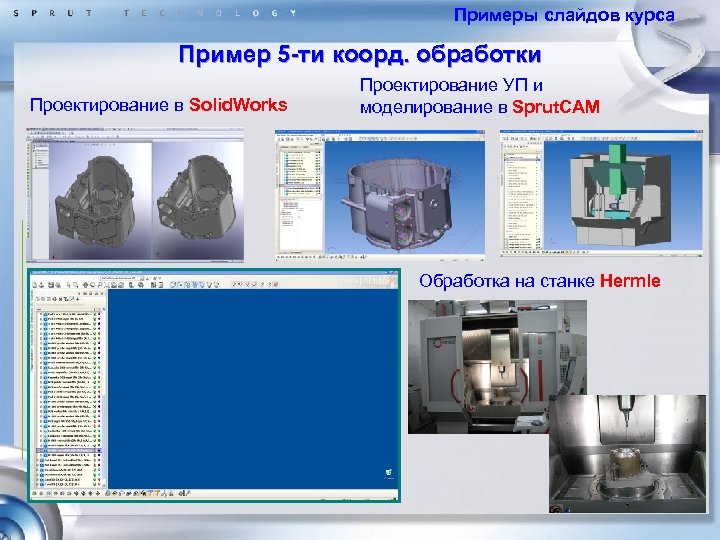Click the magnifier Zoom icon in the large SprutCAM toolbar

[x=100, y=285]
